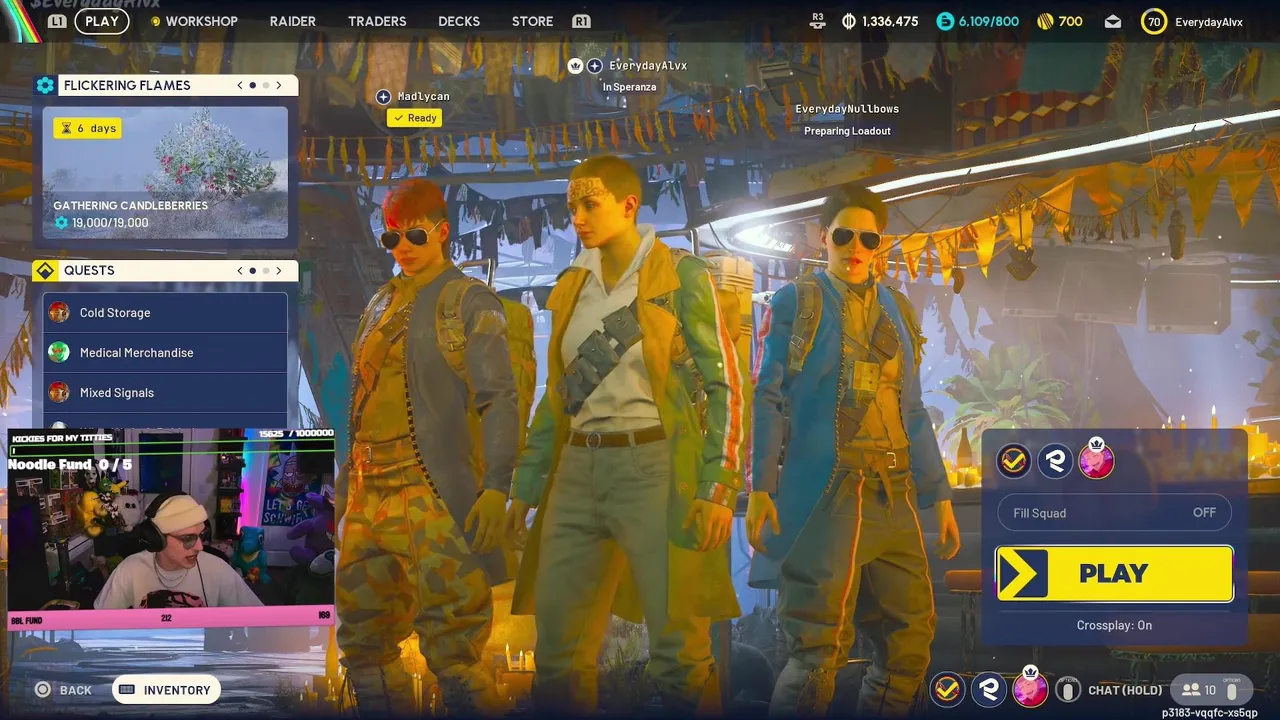This screenshot has height=720, width=1280.
Task: Click the R3 stick prompt icon
Action: [818, 19]
